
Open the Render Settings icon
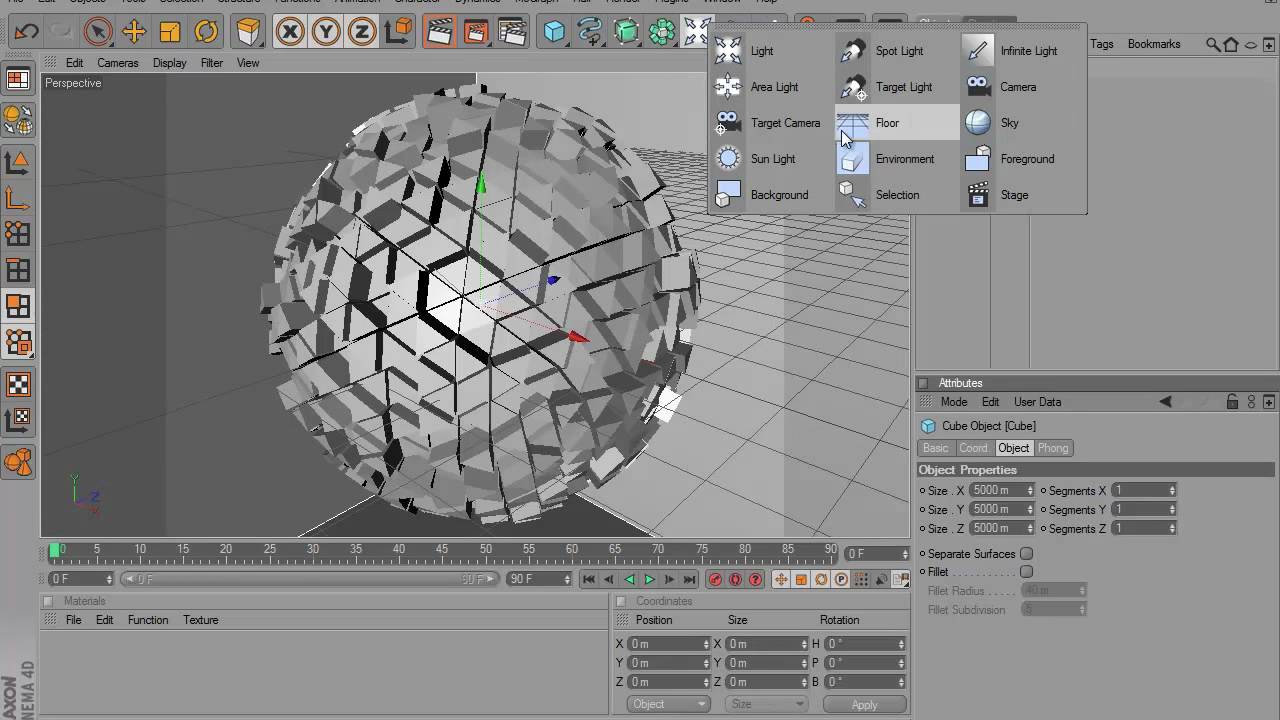click(511, 32)
